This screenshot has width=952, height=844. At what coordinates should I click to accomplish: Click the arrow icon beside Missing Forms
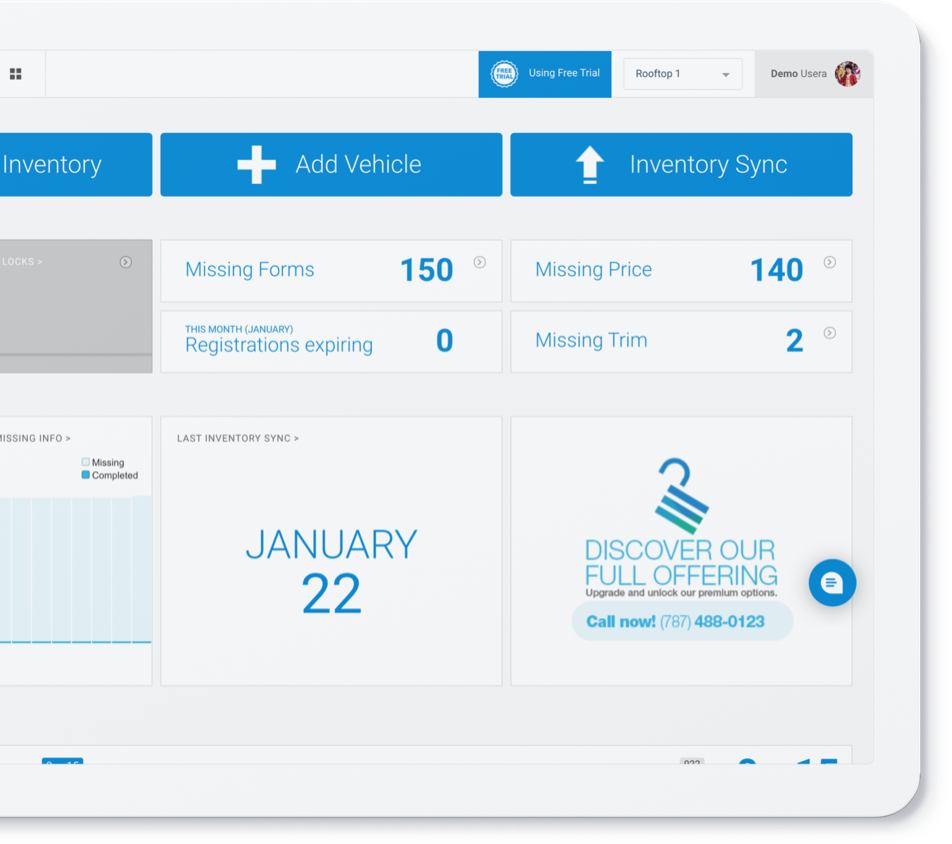tap(480, 262)
